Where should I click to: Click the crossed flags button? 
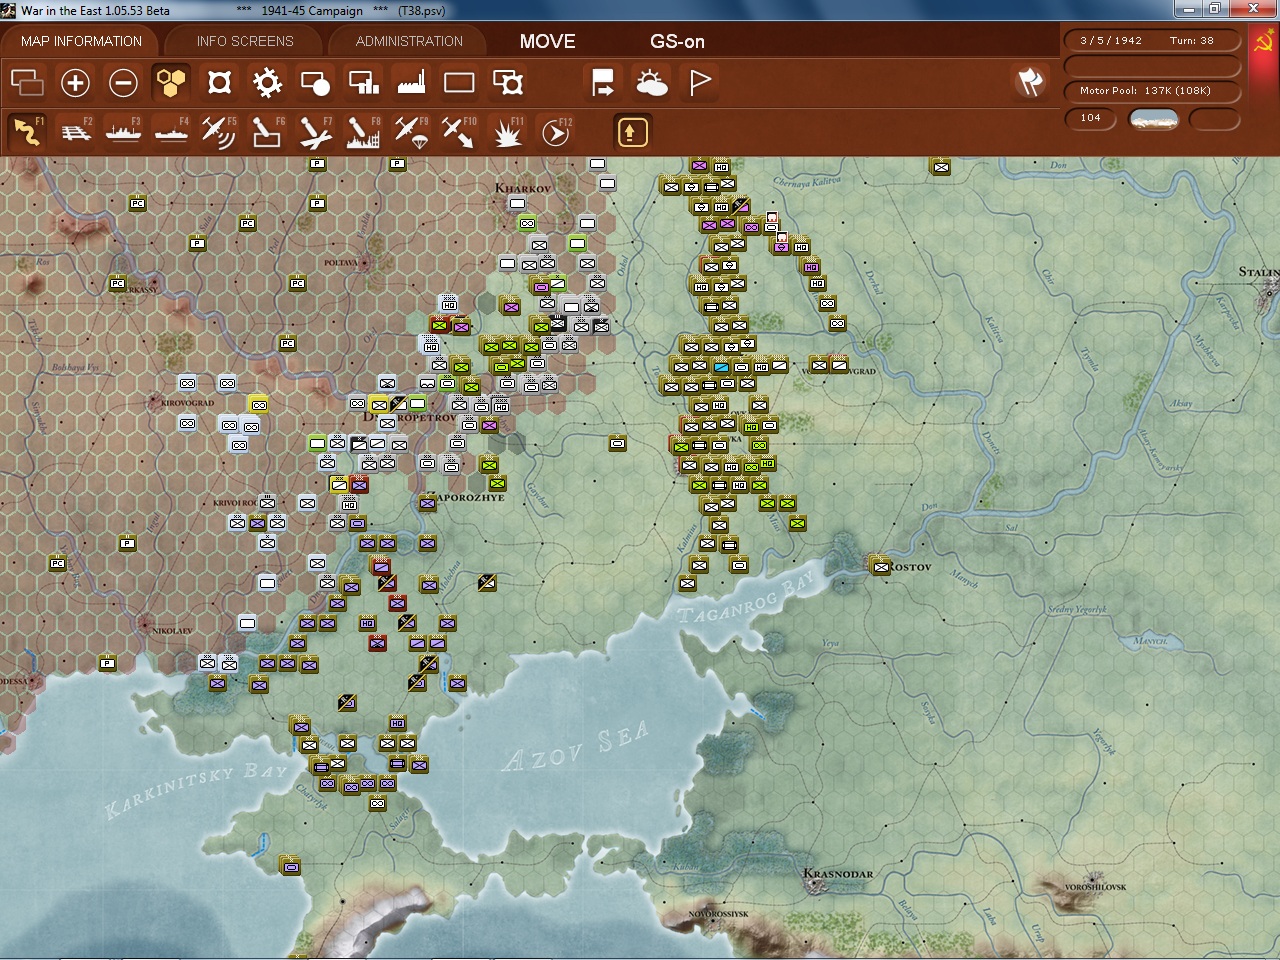1030,82
